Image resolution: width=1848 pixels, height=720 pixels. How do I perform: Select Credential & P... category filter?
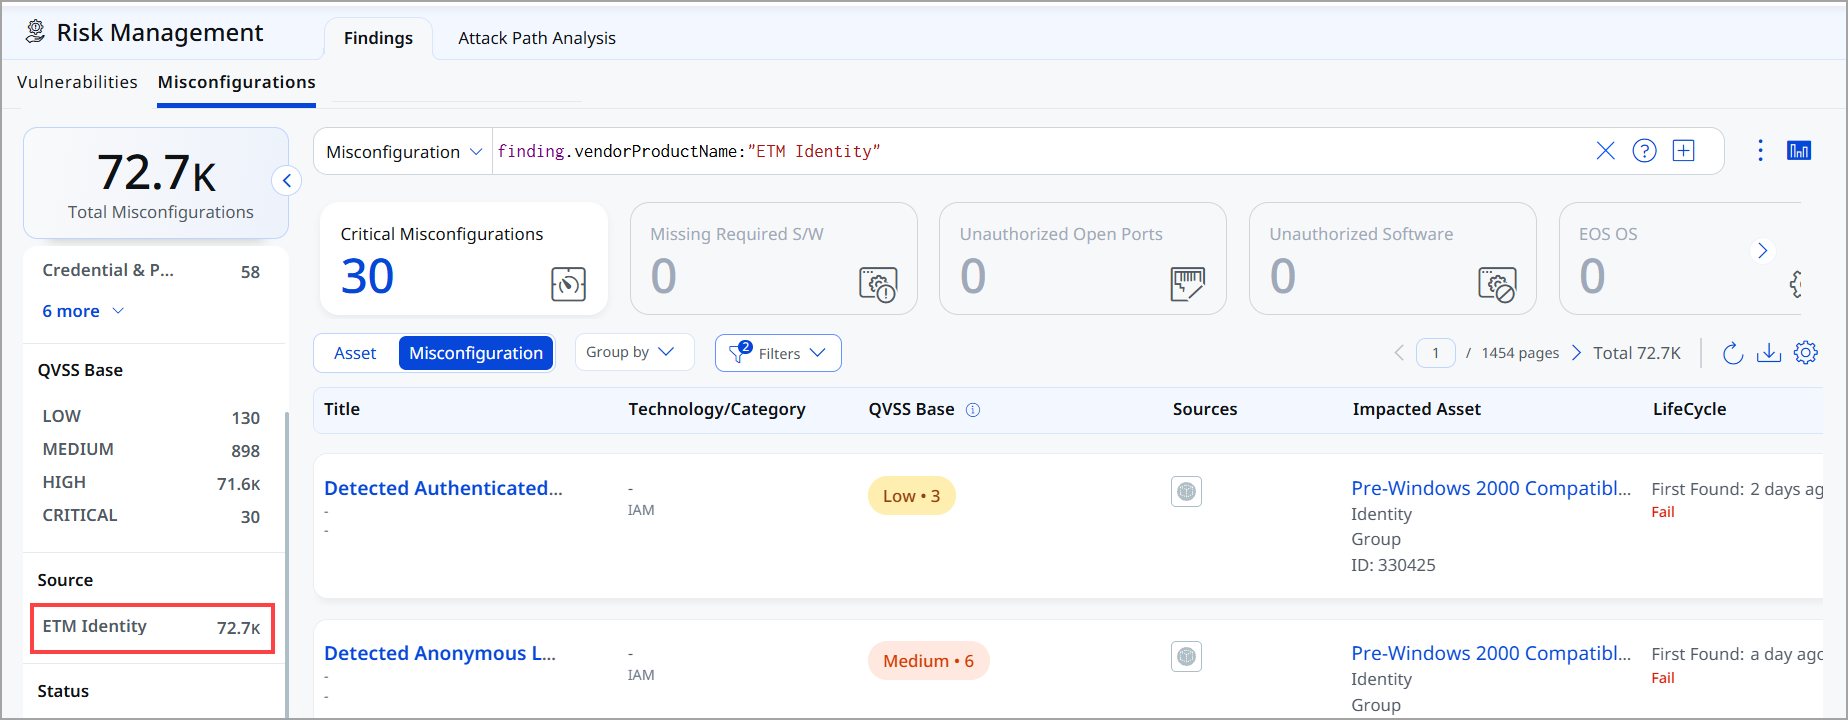click(151, 271)
